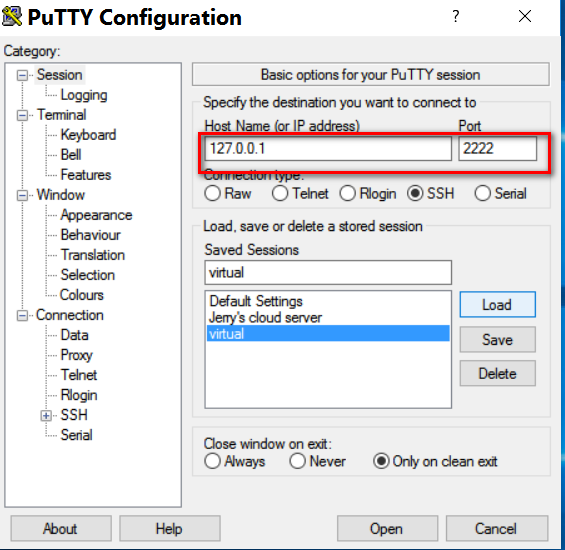Set close window on exit to Never

[297, 461]
